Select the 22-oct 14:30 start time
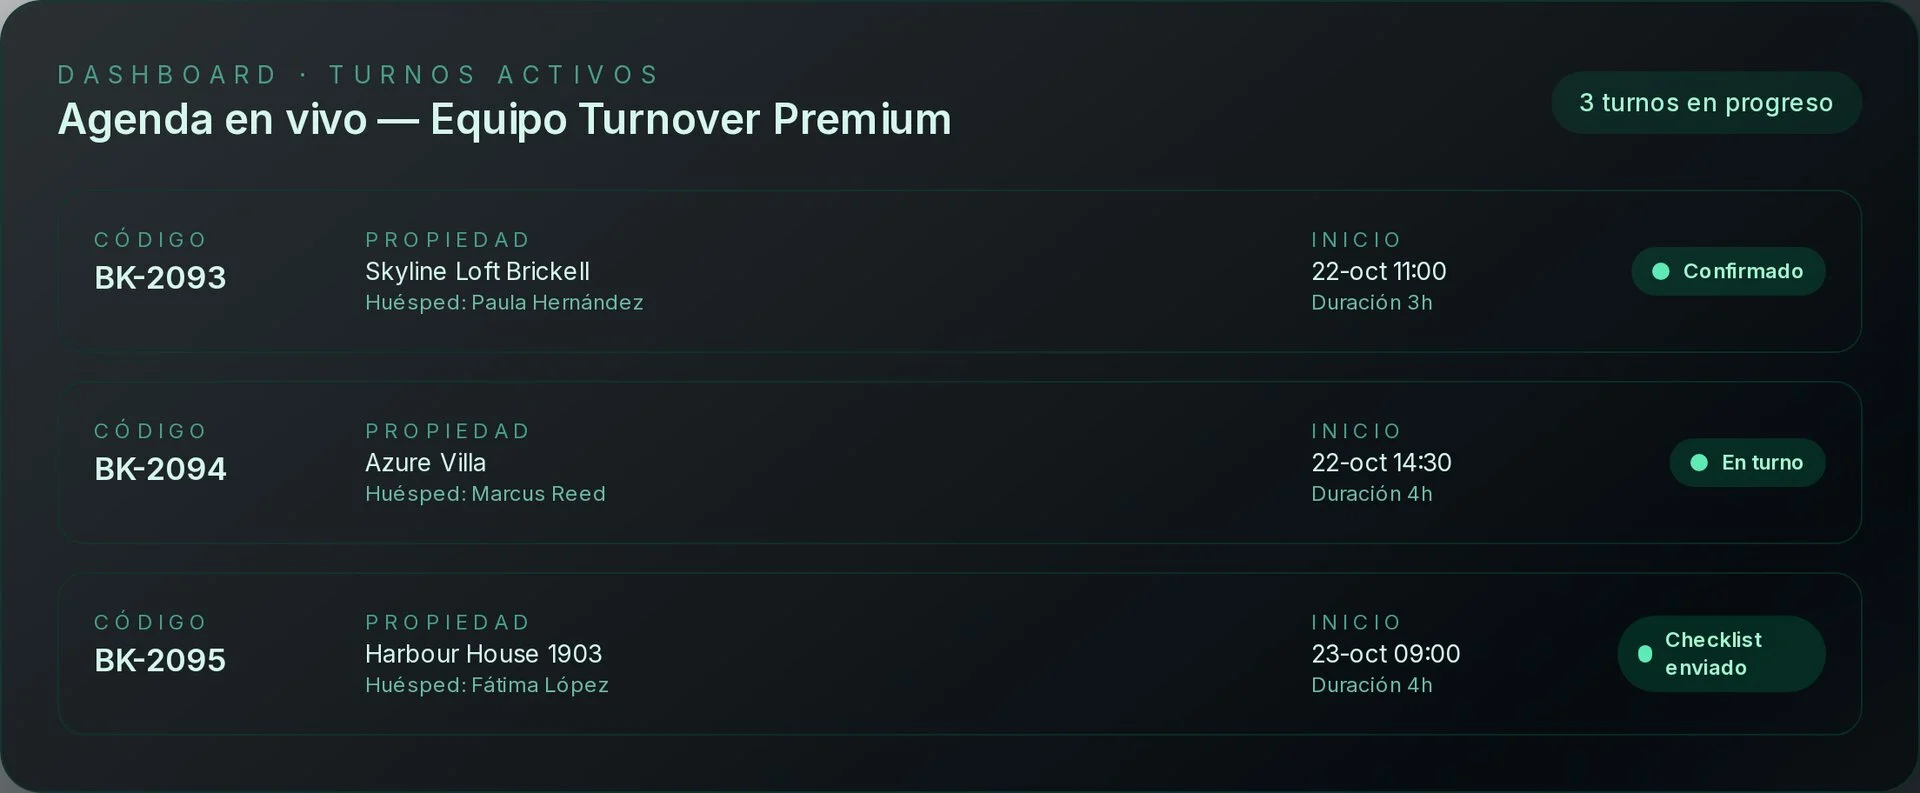The width and height of the screenshot is (1920, 793). (x=1381, y=462)
